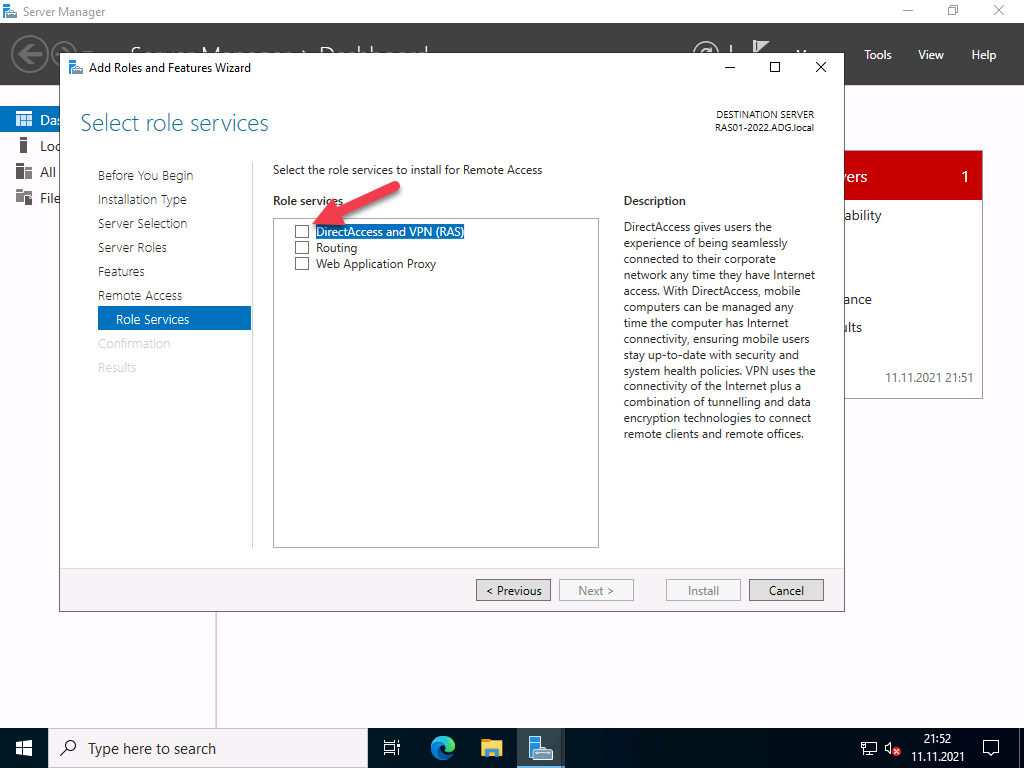This screenshot has height=768, width=1024.
Task: Activate Server Manager taskbar icon
Action: coord(541,748)
